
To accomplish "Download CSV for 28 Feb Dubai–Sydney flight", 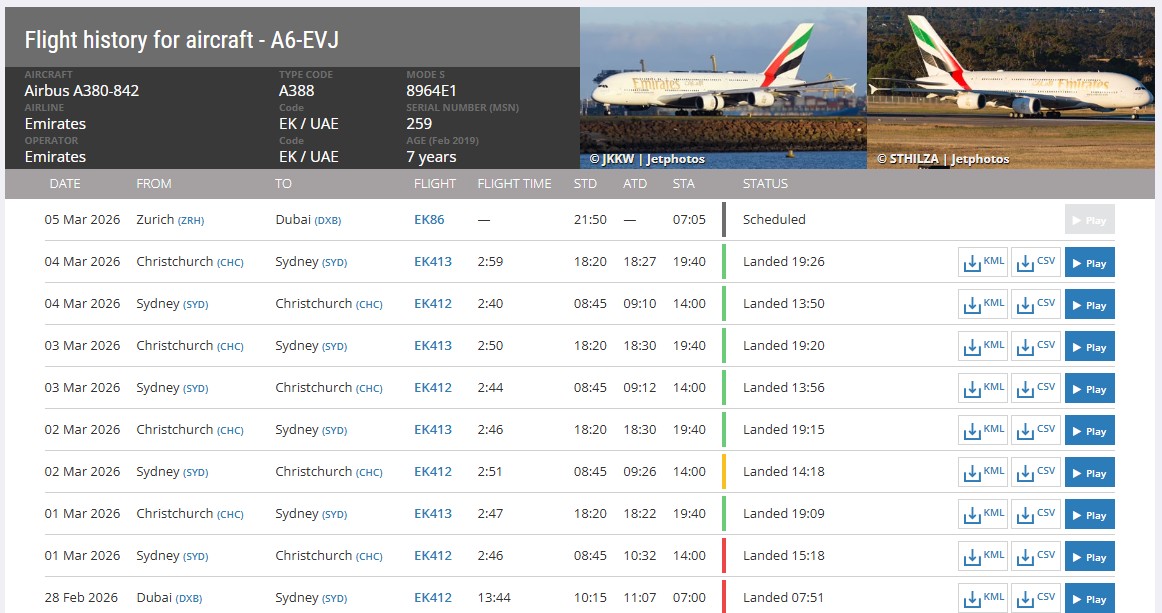I will [x=1035, y=598].
